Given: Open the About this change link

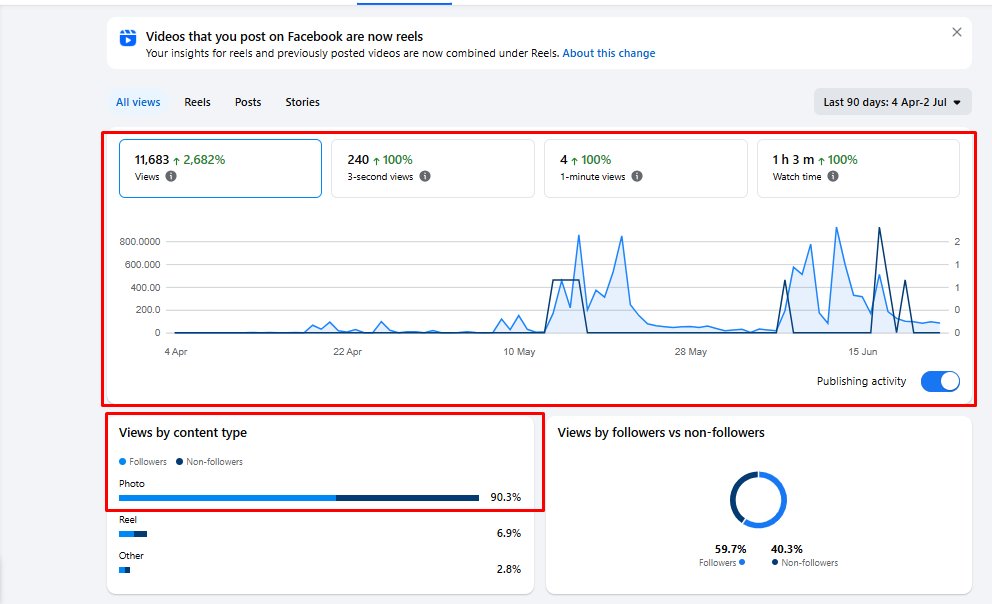Looking at the screenshot, I should coord(609,53).
